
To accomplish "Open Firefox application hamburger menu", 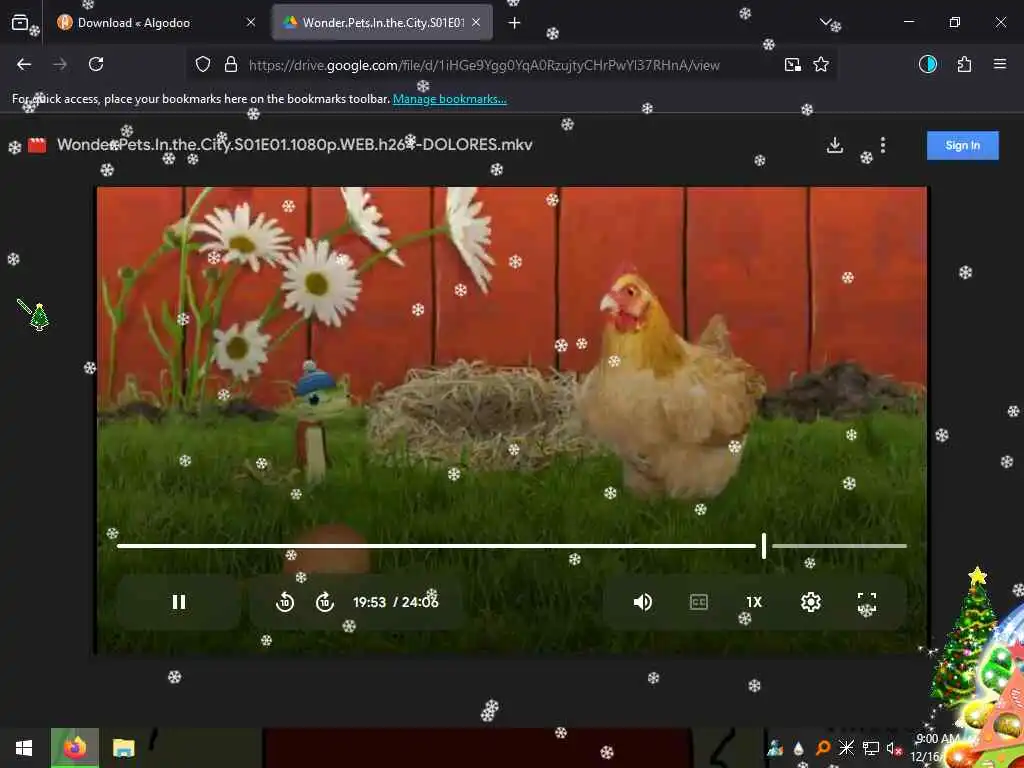I will pyautogui.click(x=999, y=64).
